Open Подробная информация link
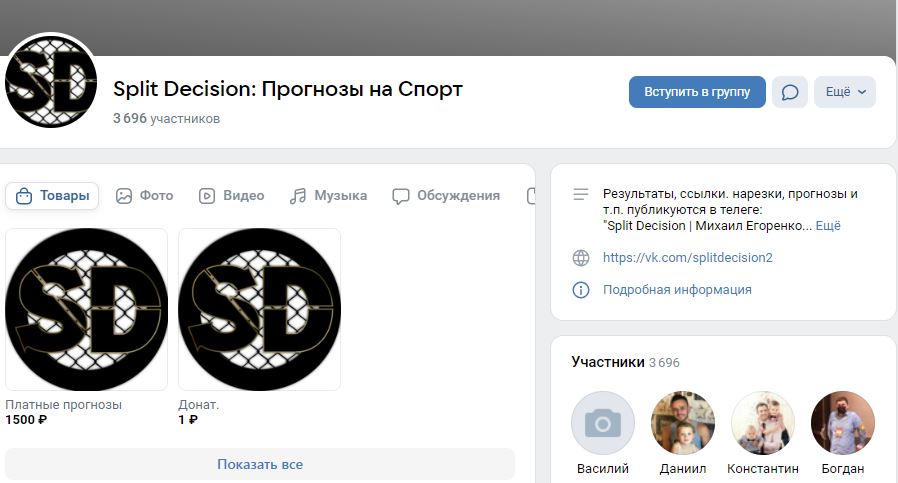The width and height of the screenshot is (898, 483). pos(677,290)
